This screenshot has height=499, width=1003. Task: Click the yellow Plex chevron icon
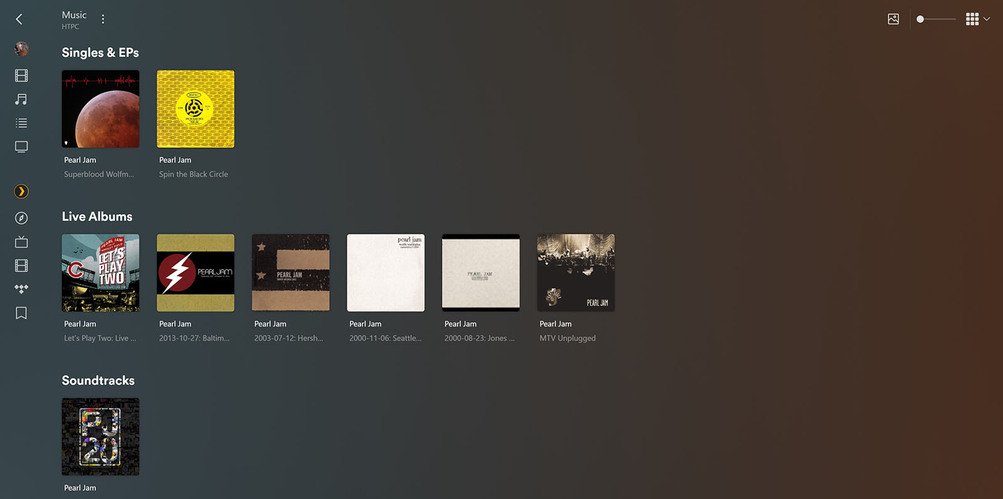[21, 191]
